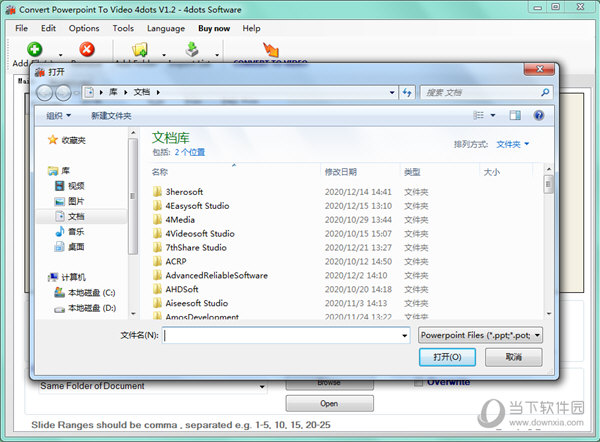The image size is (600, 442).
Task: Sort by 修改日期 column header
Action: [341, 172]
